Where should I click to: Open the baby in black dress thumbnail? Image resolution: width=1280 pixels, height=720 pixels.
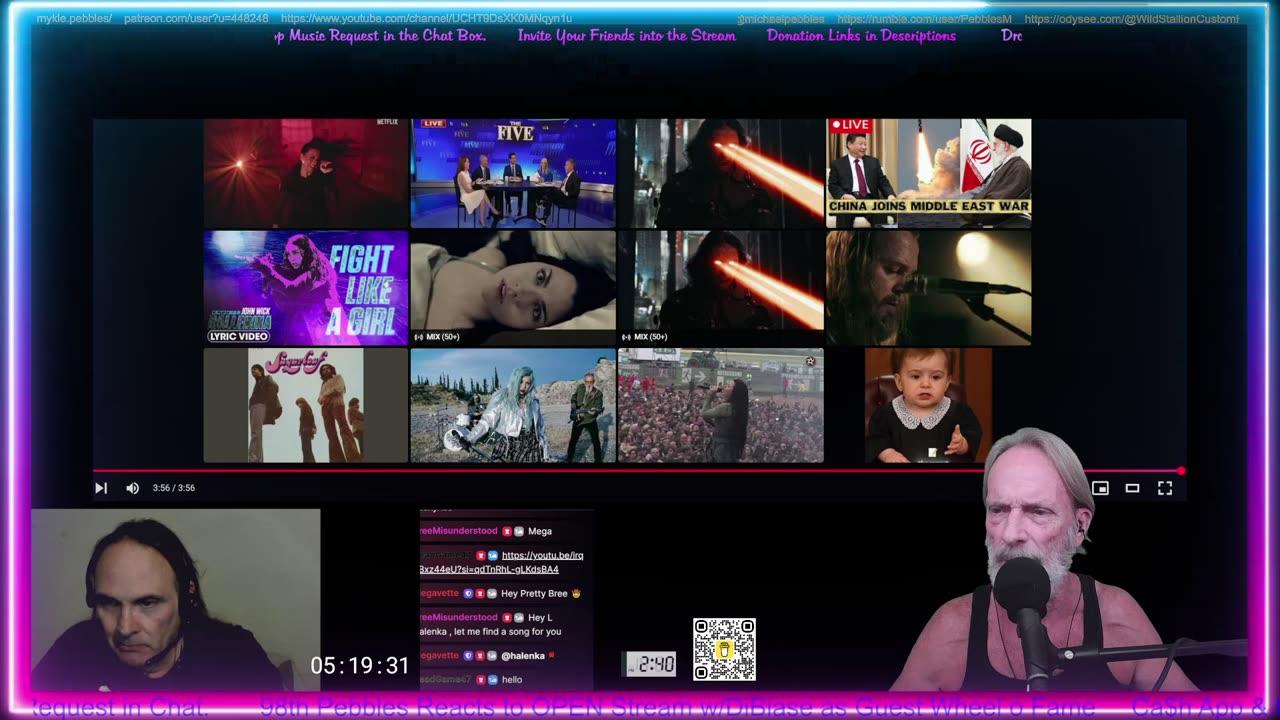tap(928, 405)
